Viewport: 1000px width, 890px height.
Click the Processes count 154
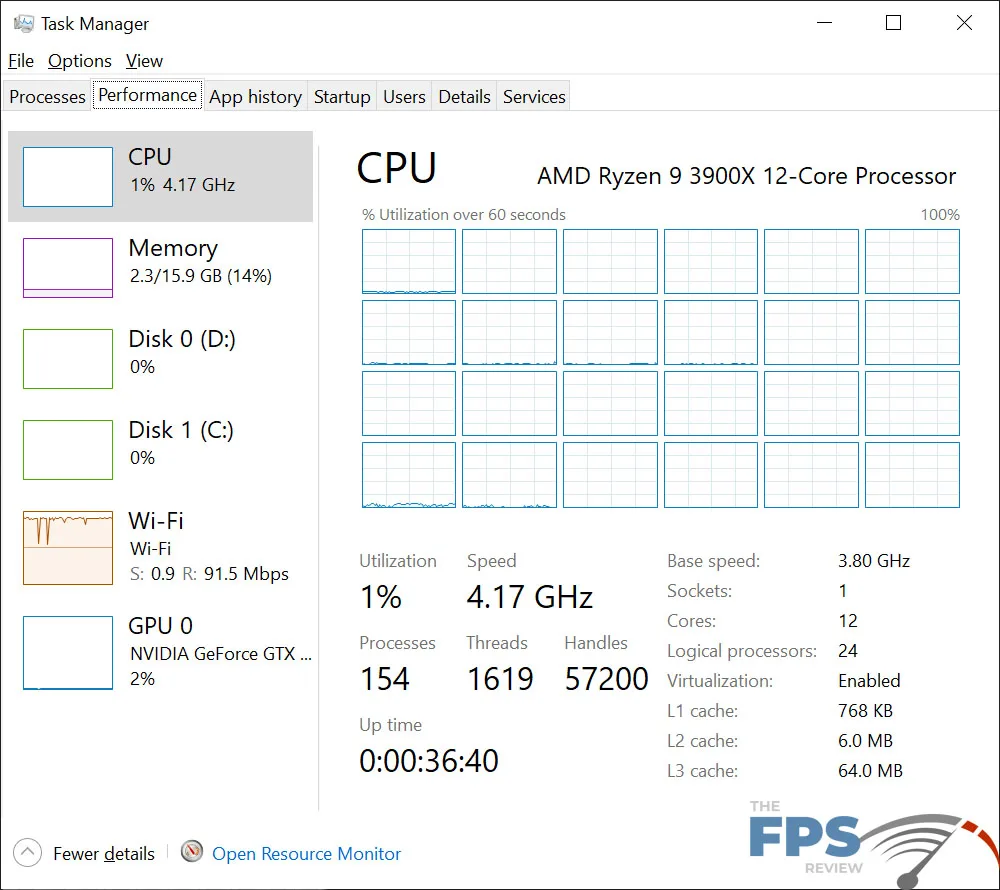tap(385, 678)
